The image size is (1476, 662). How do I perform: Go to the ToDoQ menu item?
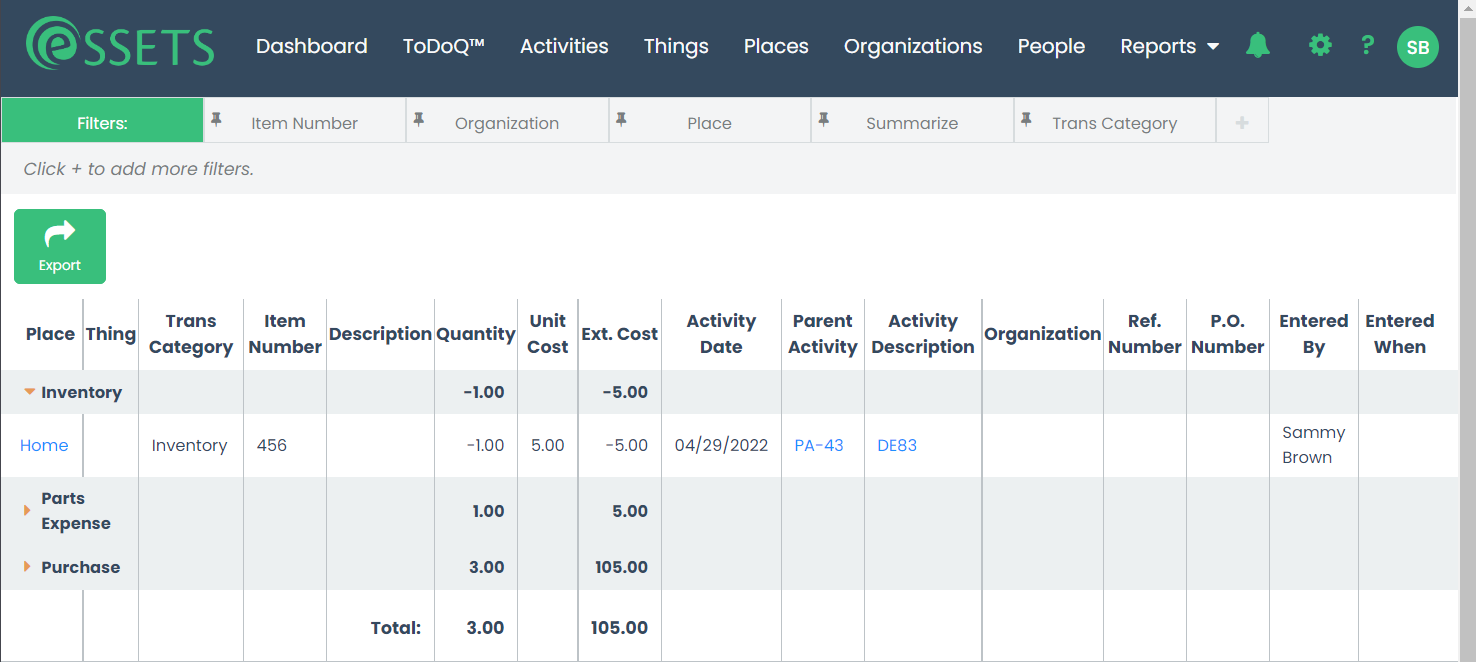[x=444, y=46]
